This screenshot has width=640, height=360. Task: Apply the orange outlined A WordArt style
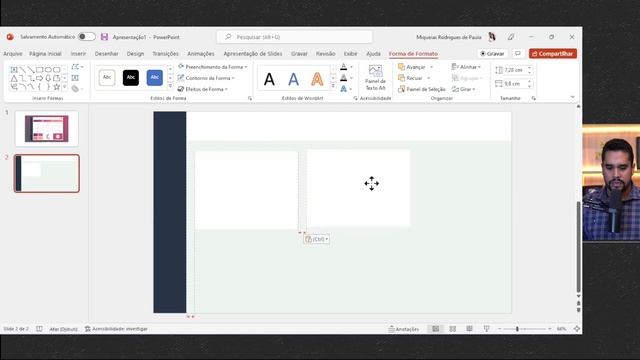pyautogui.click(x=317, y=79)
